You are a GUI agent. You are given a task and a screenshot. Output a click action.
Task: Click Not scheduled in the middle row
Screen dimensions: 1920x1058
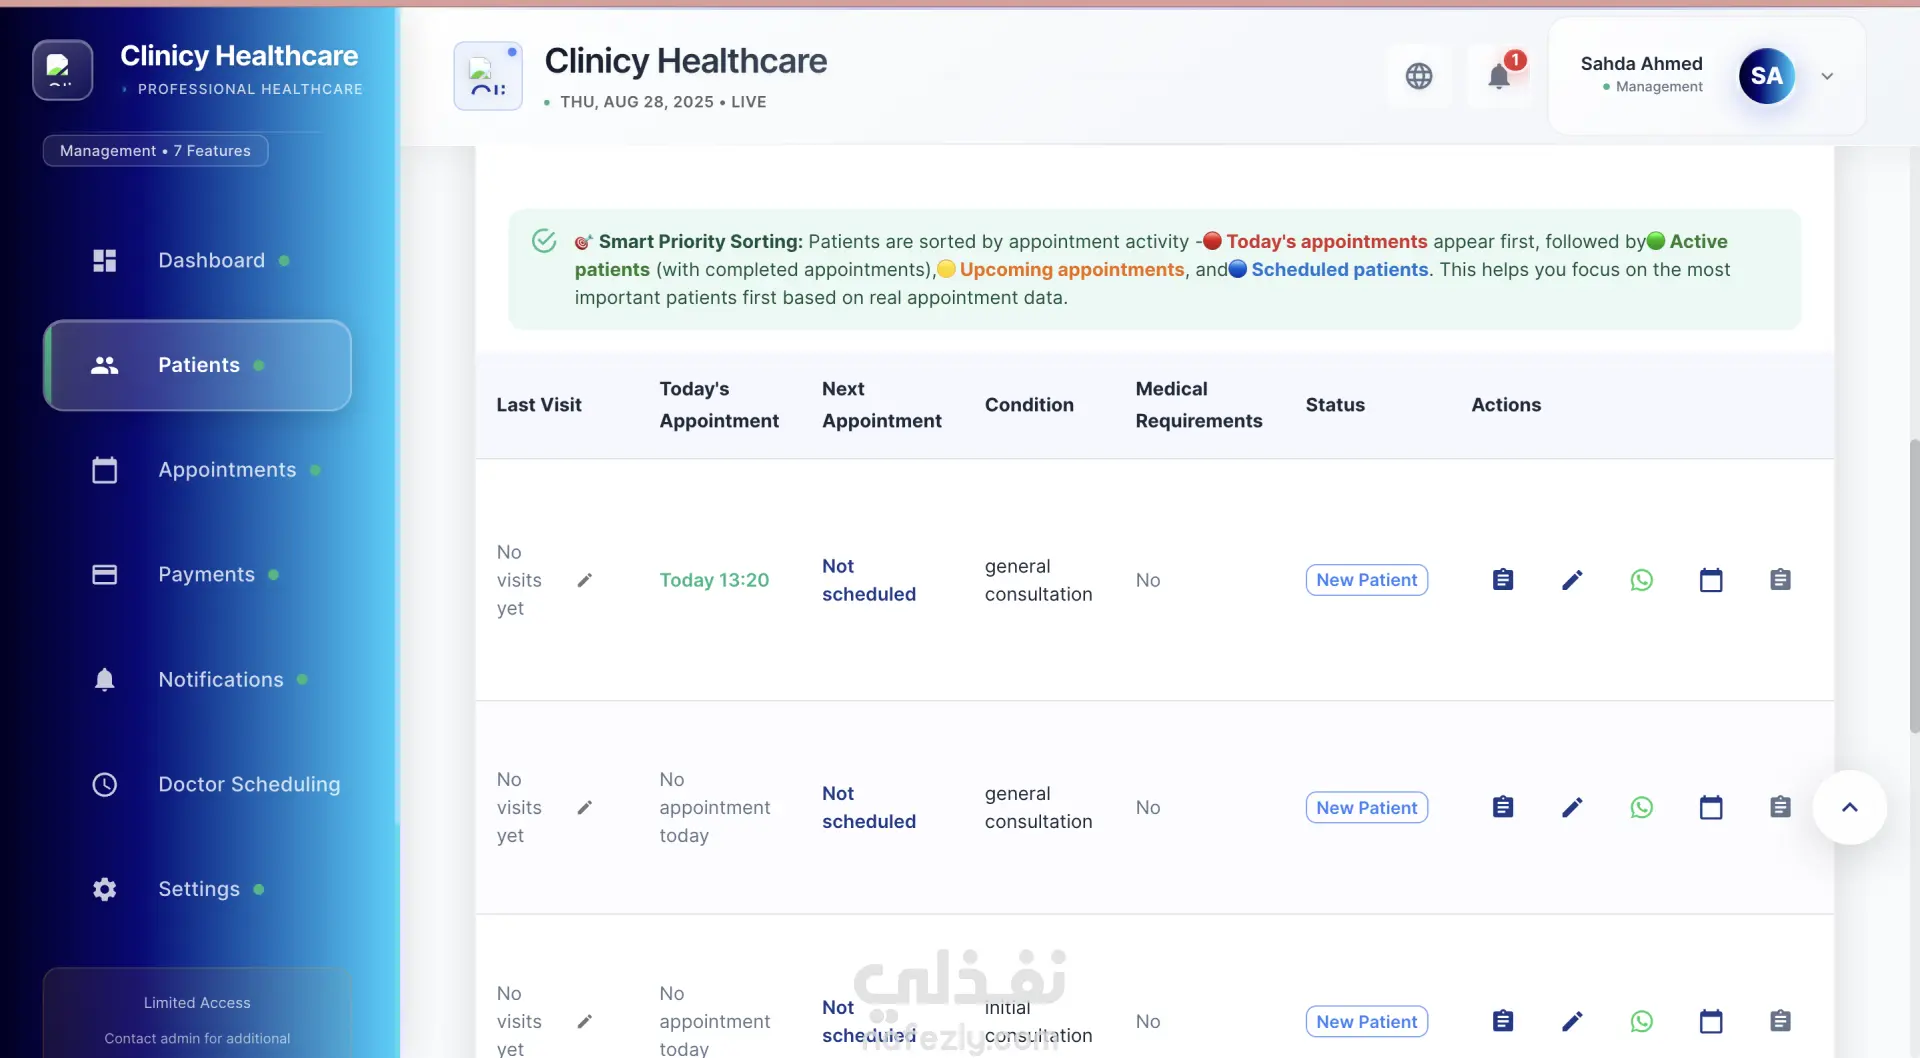click(x=869, y=807)
